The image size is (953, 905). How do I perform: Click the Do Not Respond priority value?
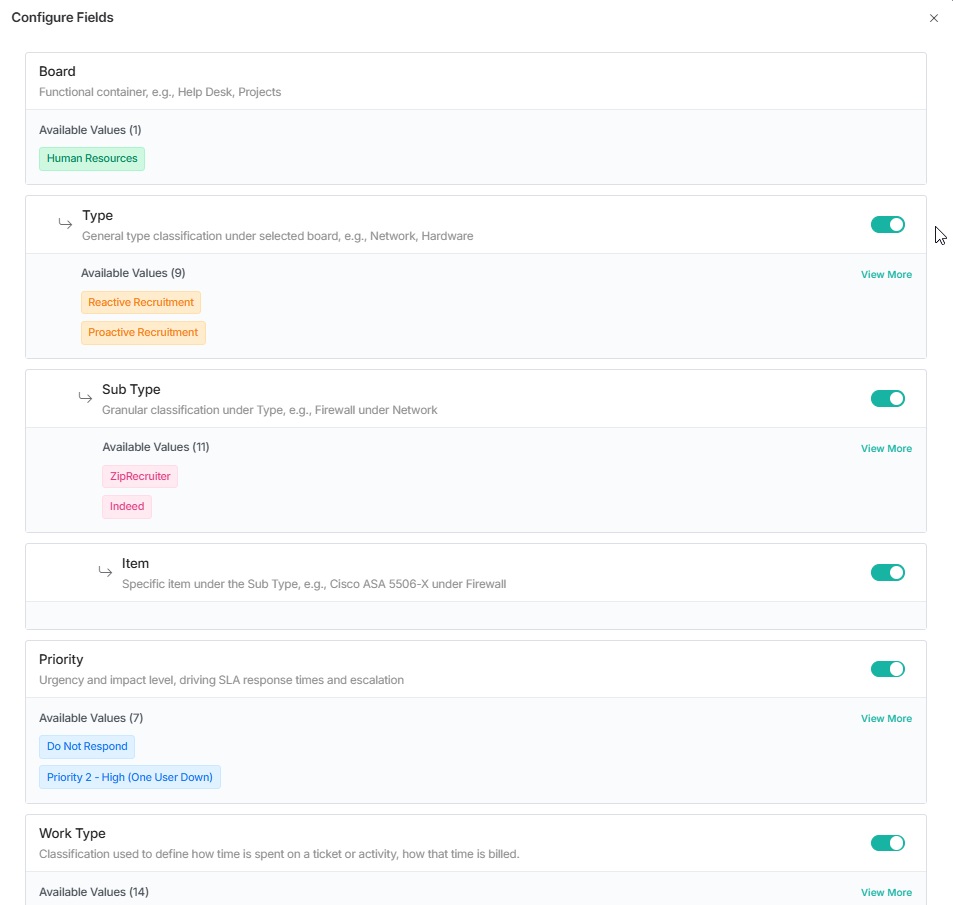click(x=87, y=746)
